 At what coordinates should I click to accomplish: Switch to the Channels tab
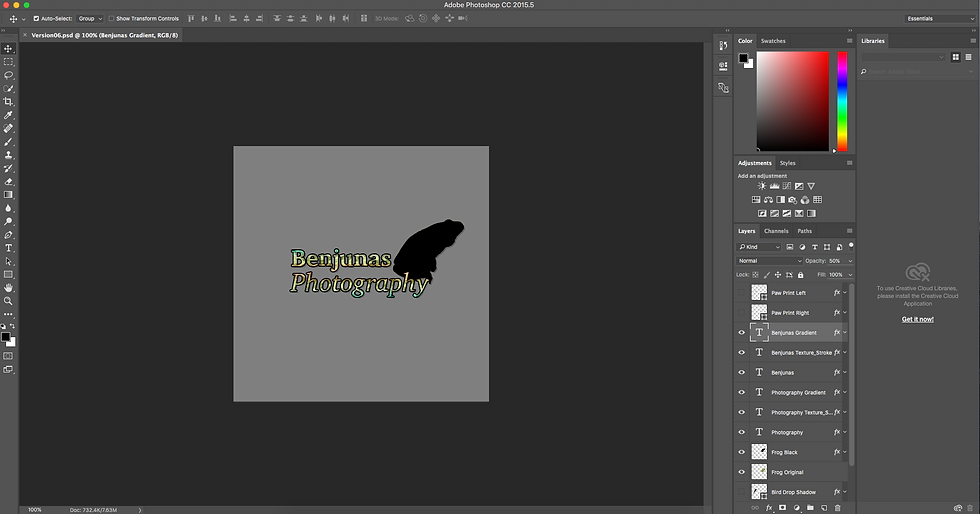pyautogui.click(x=776, y=231)
